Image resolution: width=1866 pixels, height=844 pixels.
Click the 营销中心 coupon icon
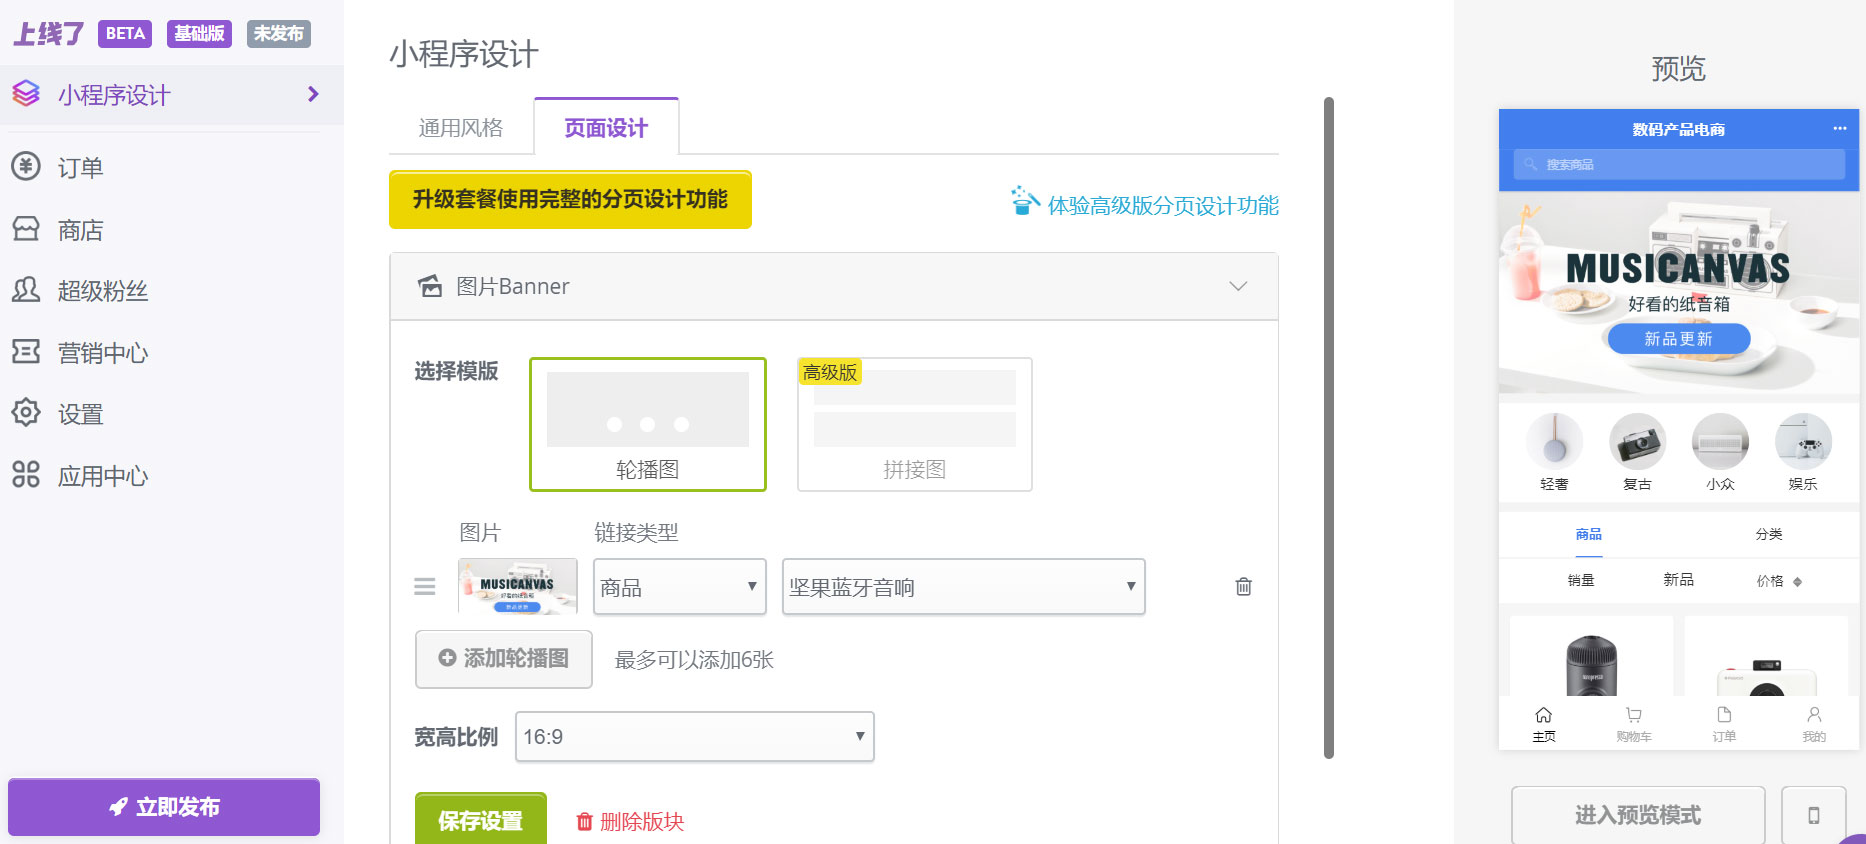26,351
